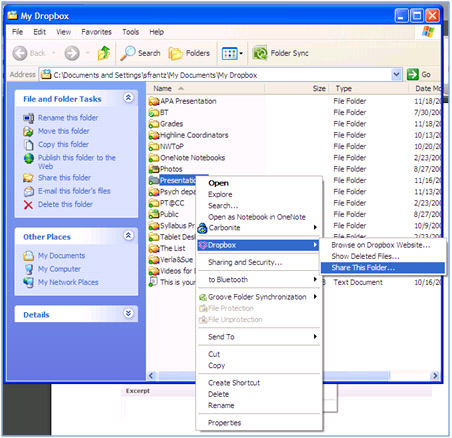
Task: Collapse File and Folder Tasks panel
Action: pos(128,97)
